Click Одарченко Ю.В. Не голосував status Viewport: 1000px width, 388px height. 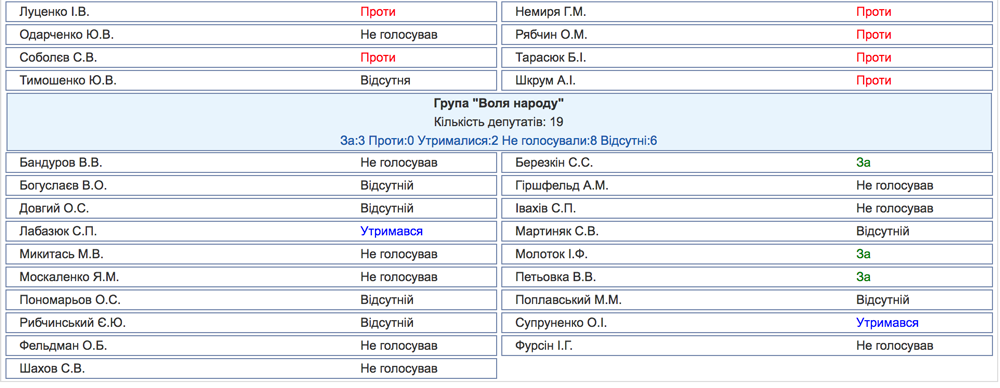(x=399, y=34)
